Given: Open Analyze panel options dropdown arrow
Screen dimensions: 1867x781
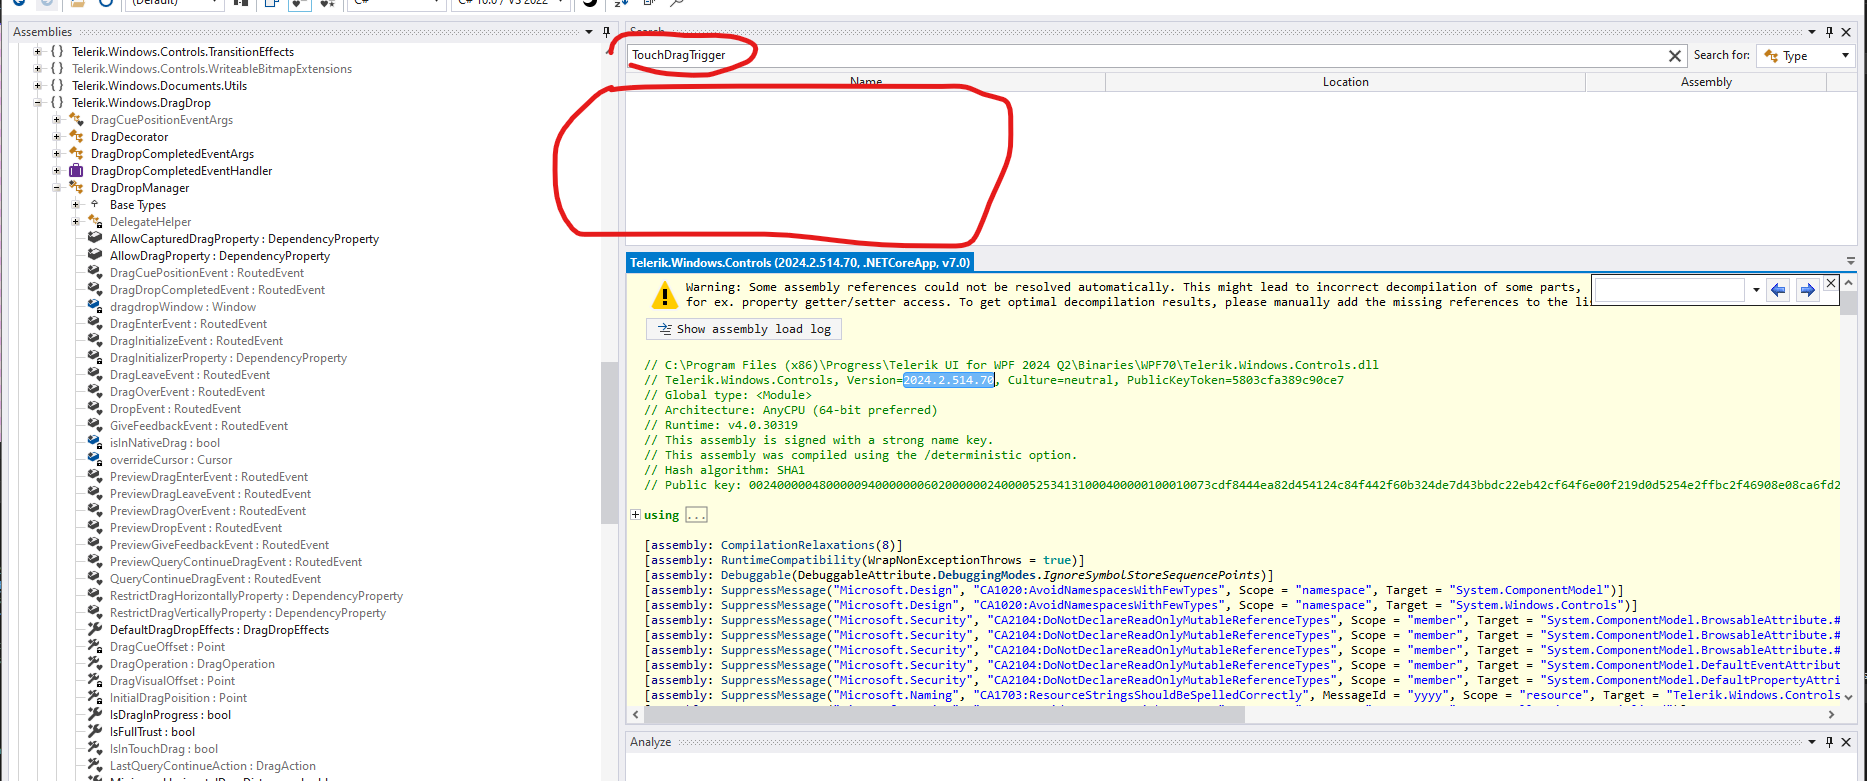Looking at the screenshot, I should (x=1812, y=742).
